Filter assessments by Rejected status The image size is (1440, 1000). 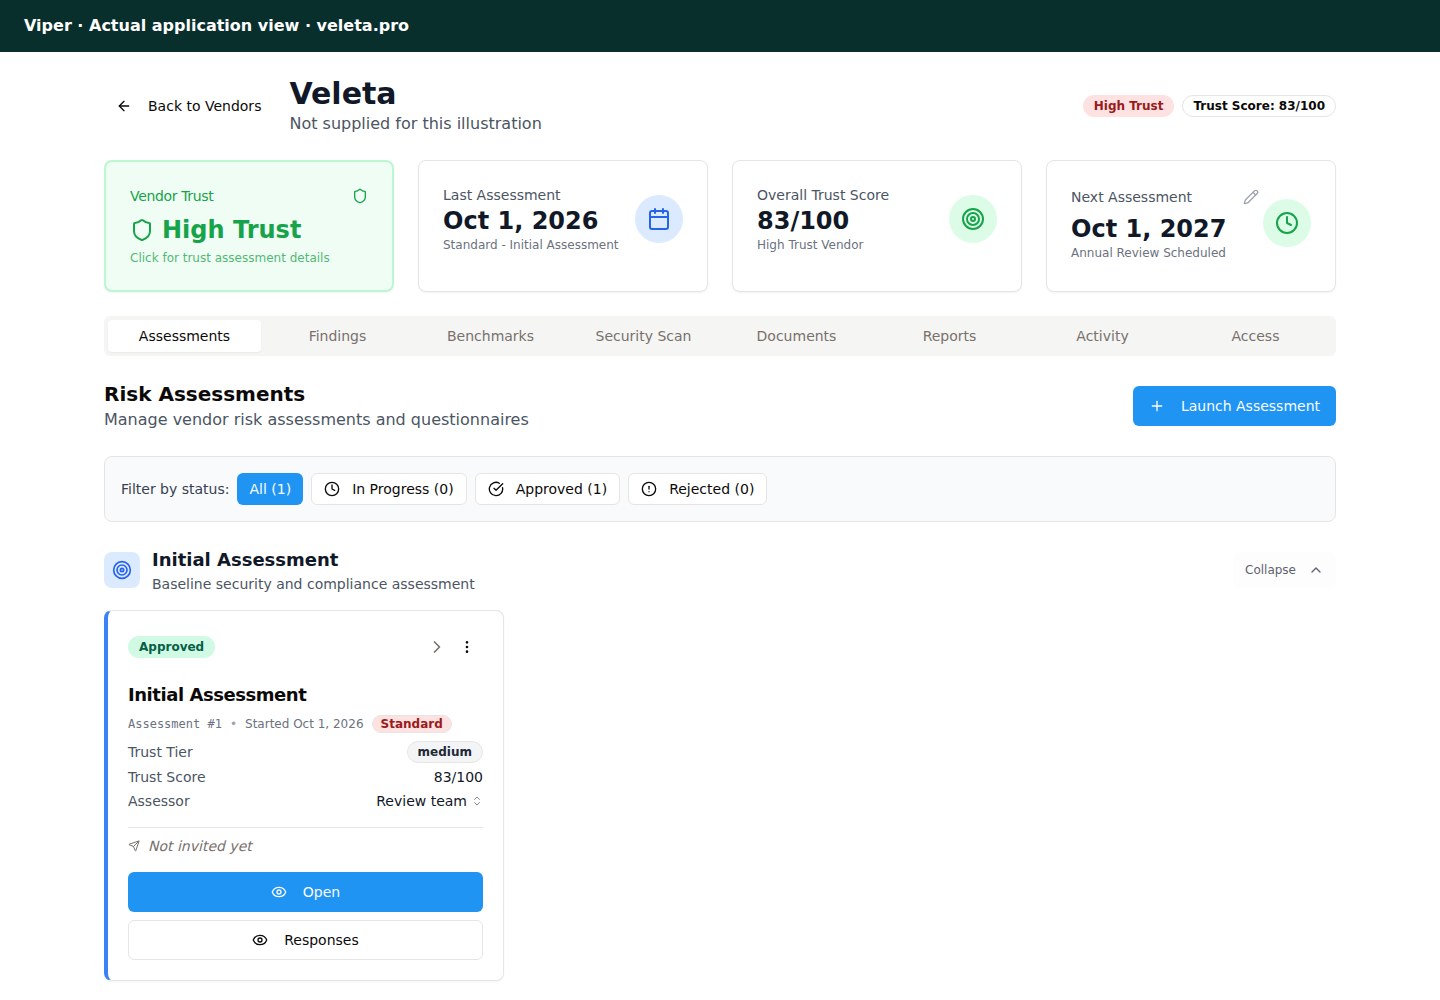point(698,489)
